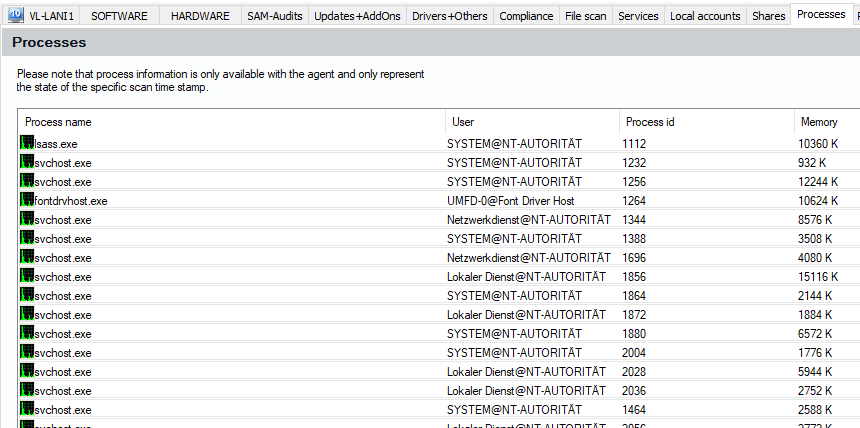Click the computer icon on the VL-LANI1 tab
Viewport: 860px width, 428px height.
click(x=17, y=16)
